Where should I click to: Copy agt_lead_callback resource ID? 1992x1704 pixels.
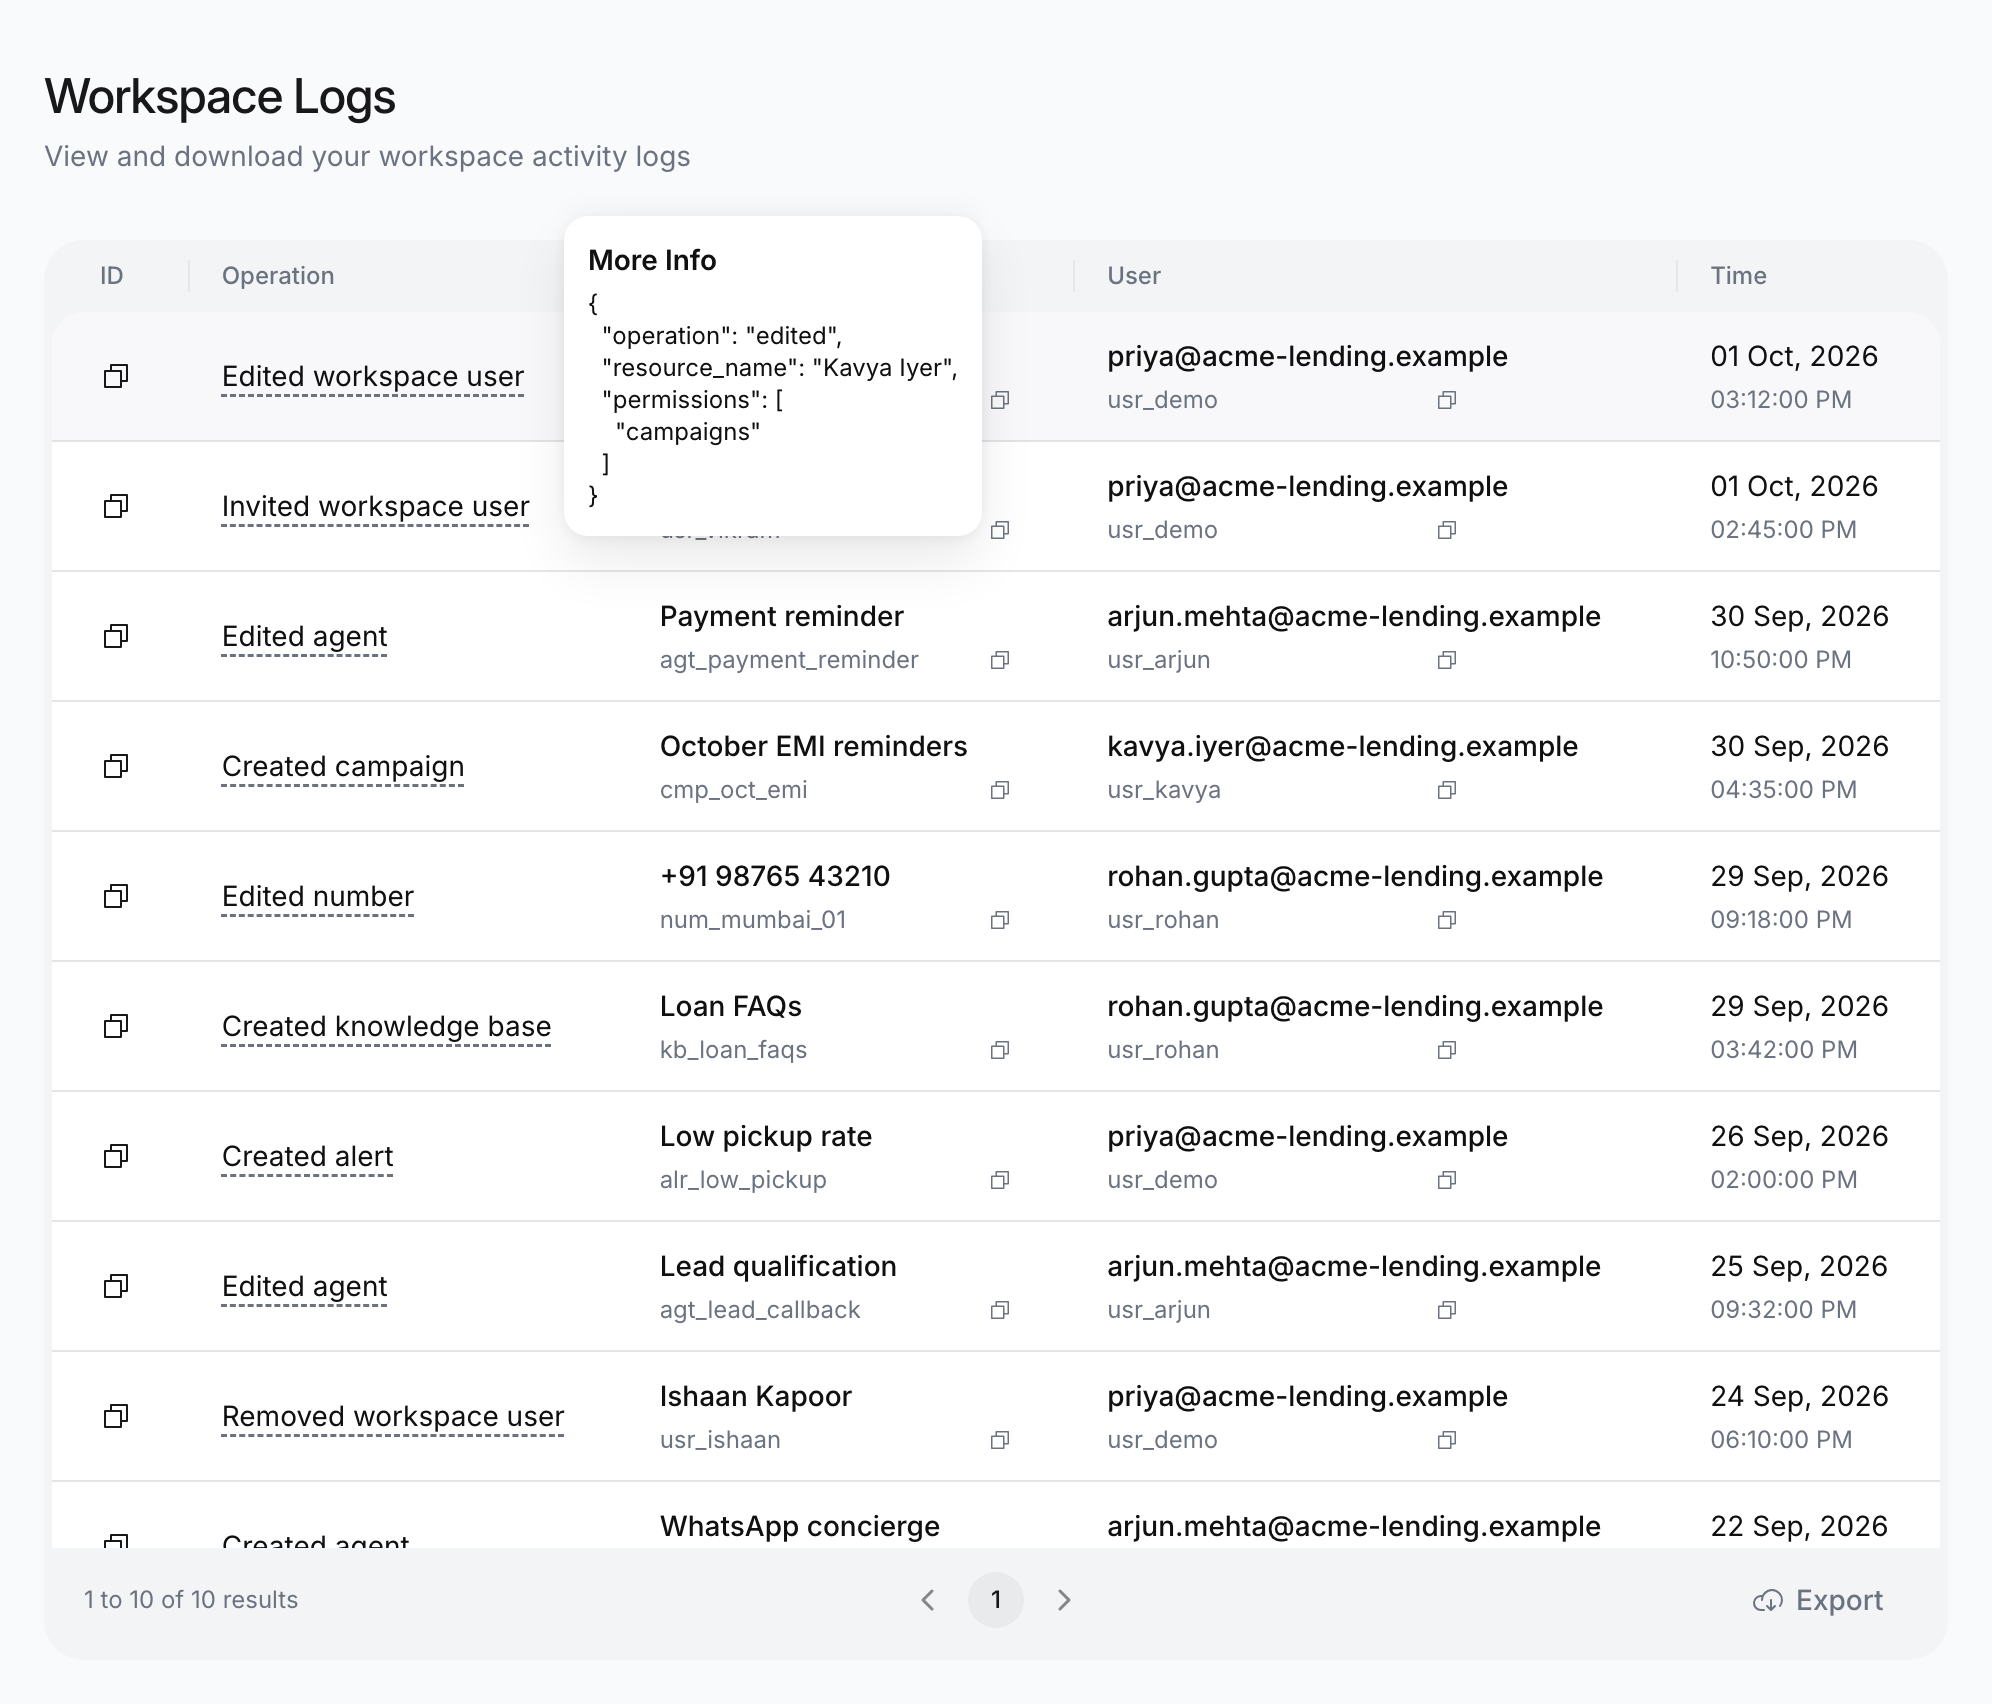(x=999, y=1310)
